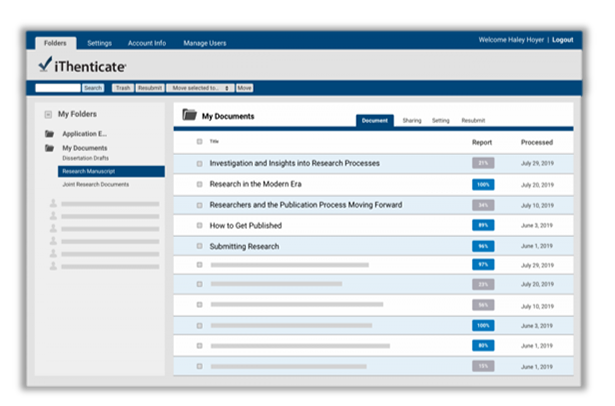Sort by the Processed column header
Viewport: 615px width, 406px height.
coord(537,142)
